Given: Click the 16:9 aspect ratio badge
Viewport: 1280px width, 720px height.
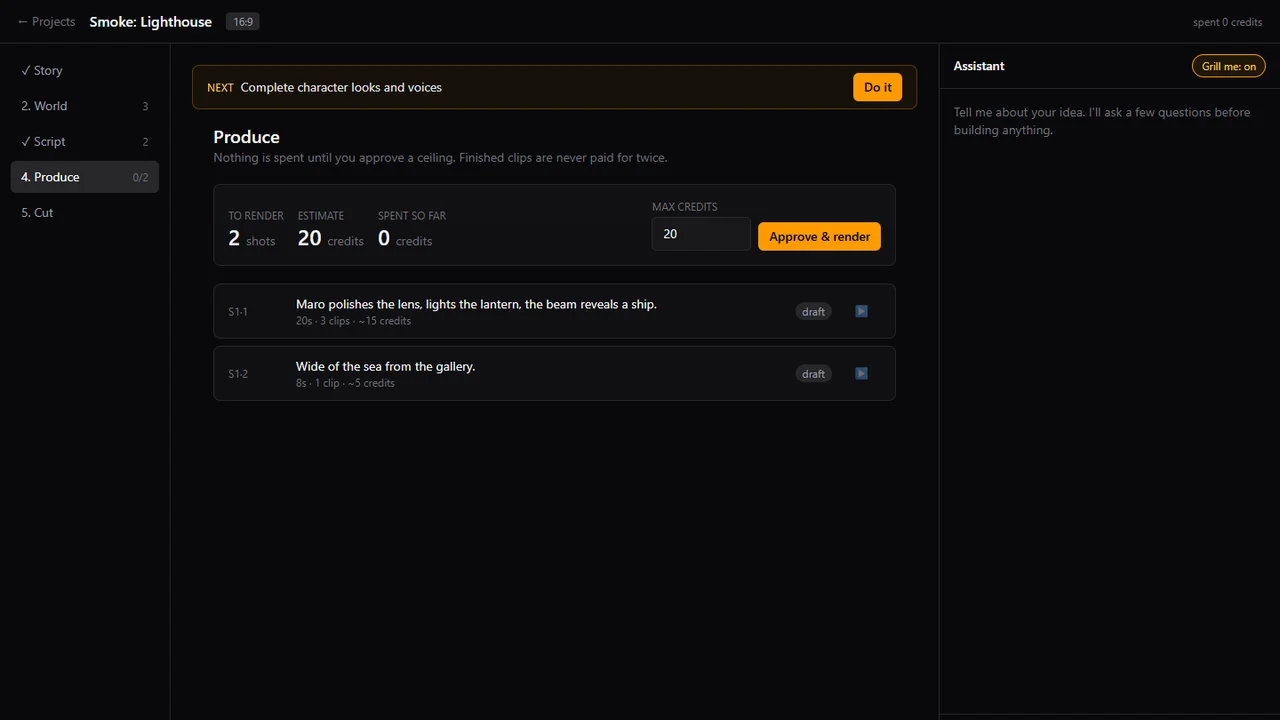Looking at the screenshot, I should click(x=242, y=21).
